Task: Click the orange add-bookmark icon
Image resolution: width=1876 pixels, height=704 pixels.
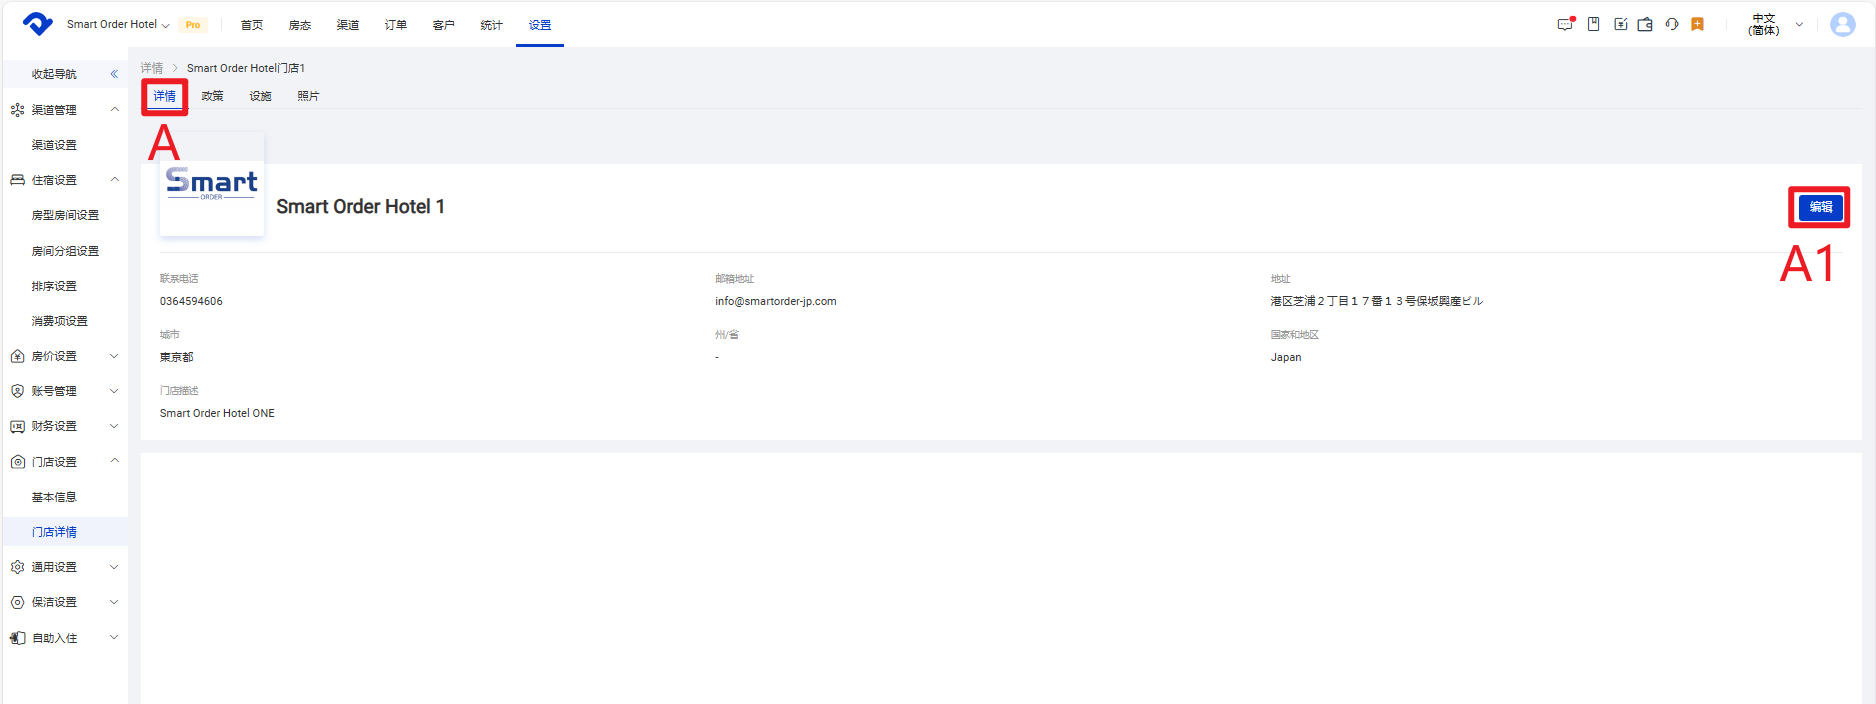Action: [x=1697, y=24]
